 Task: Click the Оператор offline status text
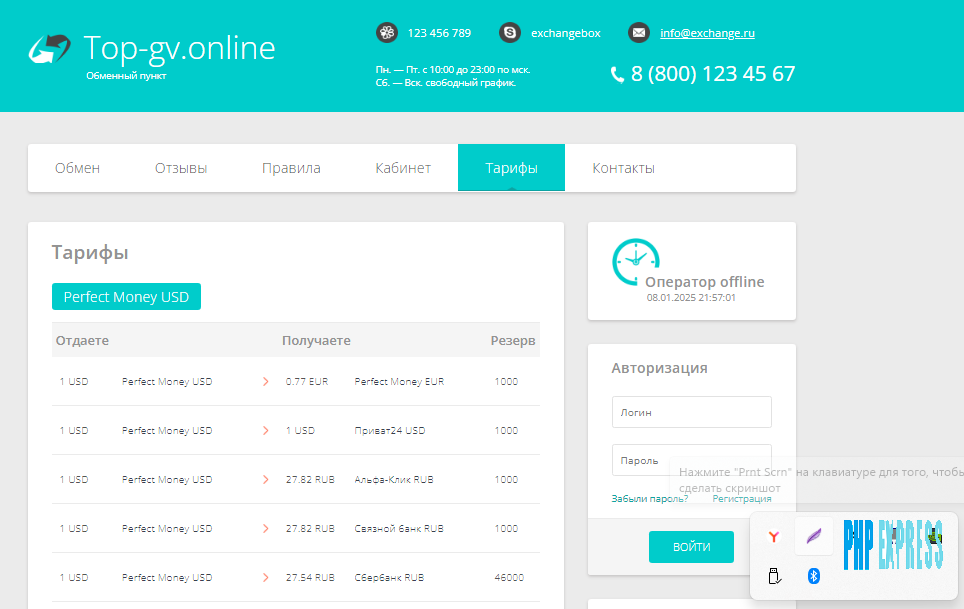[x=705, y=282]
